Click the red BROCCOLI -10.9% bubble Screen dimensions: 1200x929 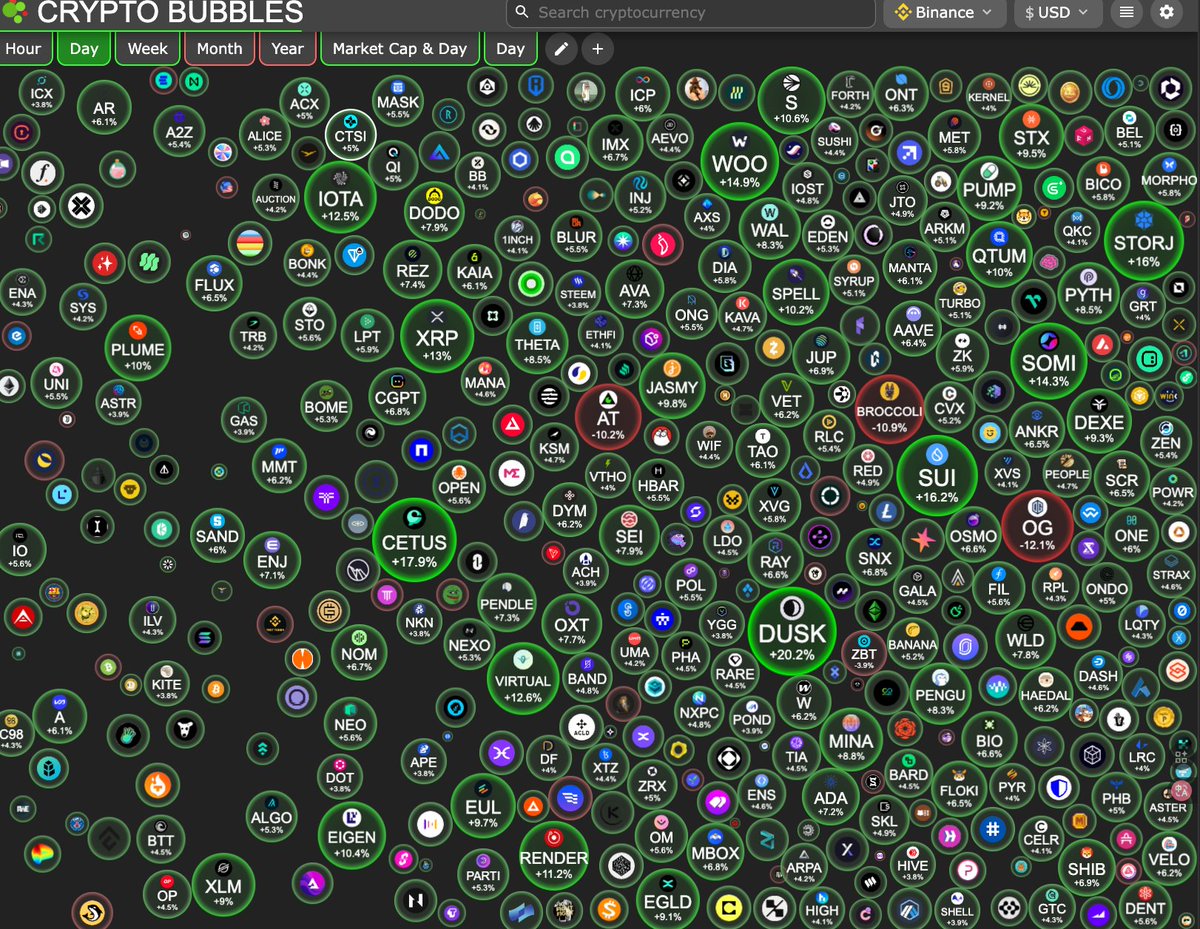[889, 410]
